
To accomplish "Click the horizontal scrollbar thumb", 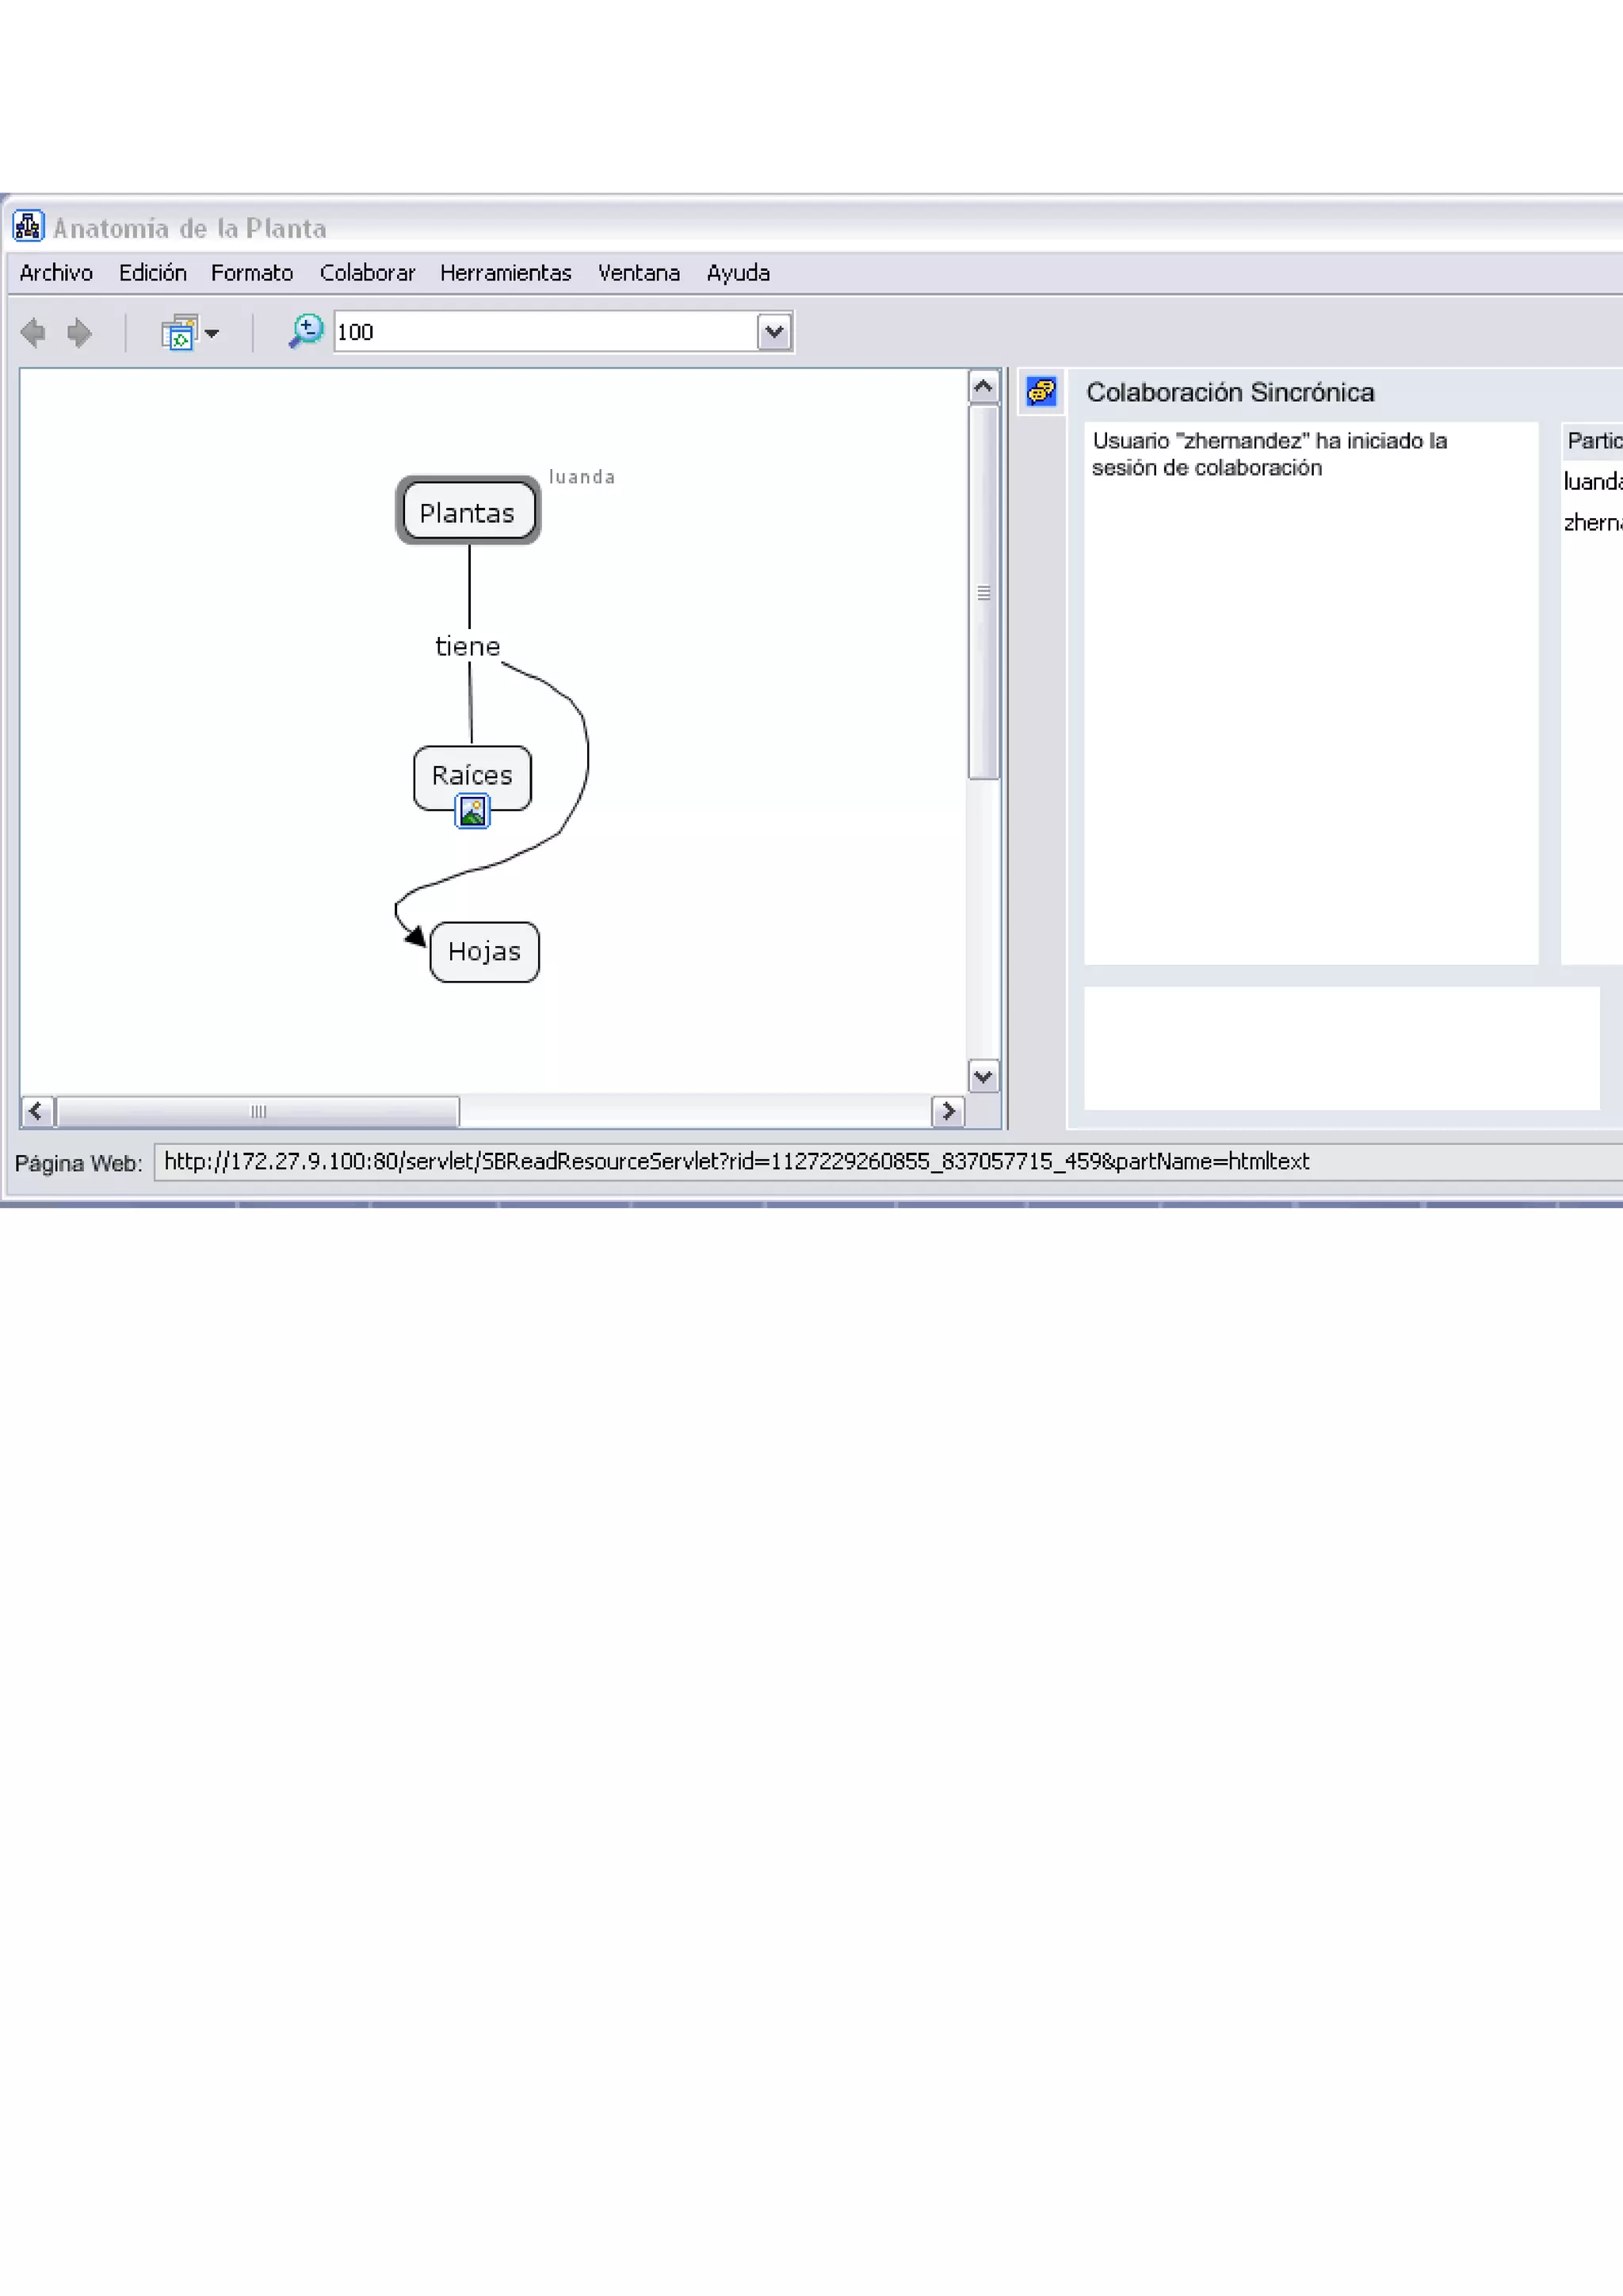I will (258, 1111).
